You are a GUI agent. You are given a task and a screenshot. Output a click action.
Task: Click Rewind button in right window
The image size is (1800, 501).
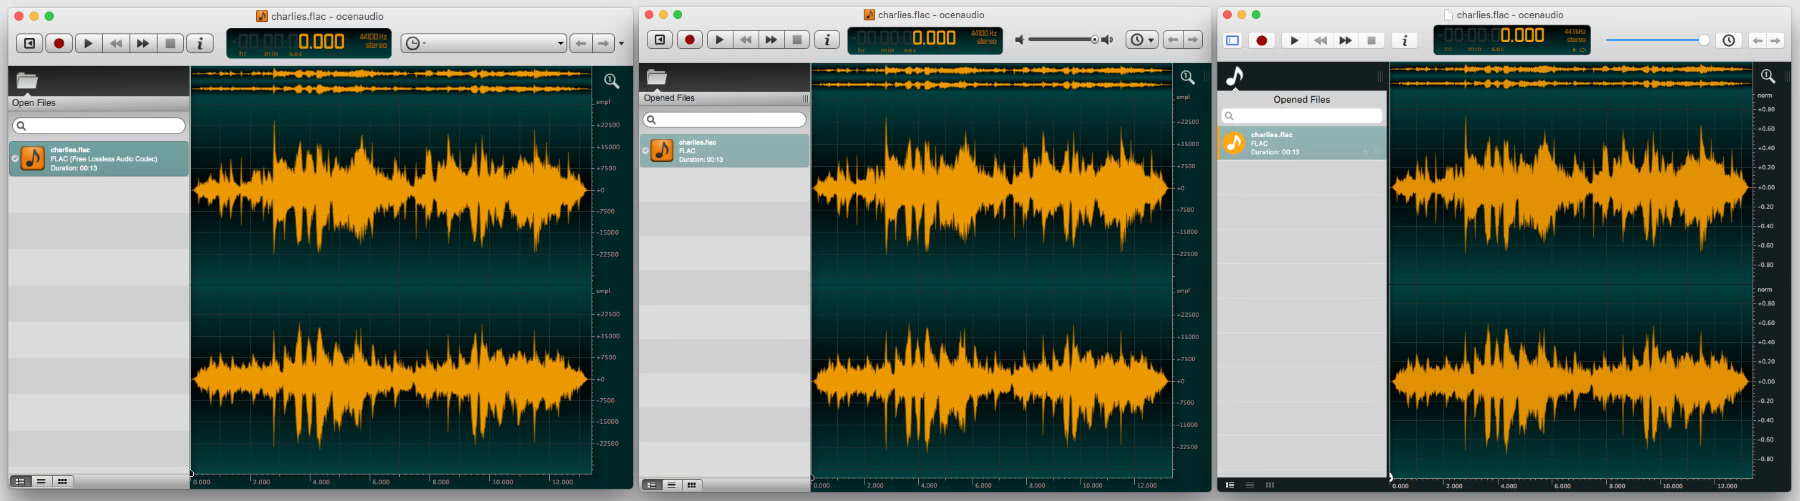(1320, 40)
